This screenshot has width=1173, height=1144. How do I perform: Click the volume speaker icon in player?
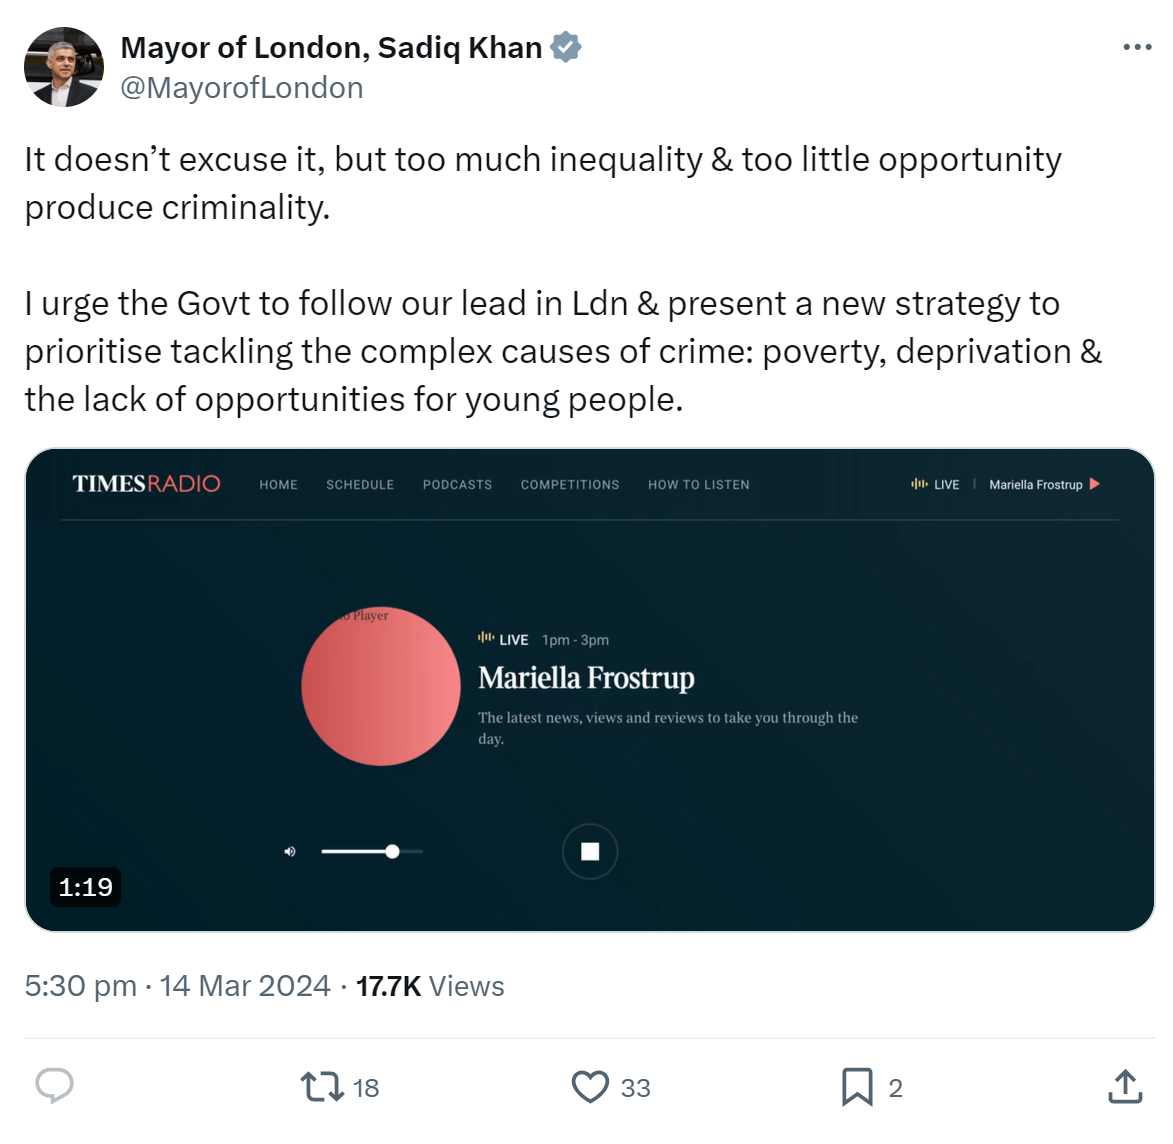290,852
